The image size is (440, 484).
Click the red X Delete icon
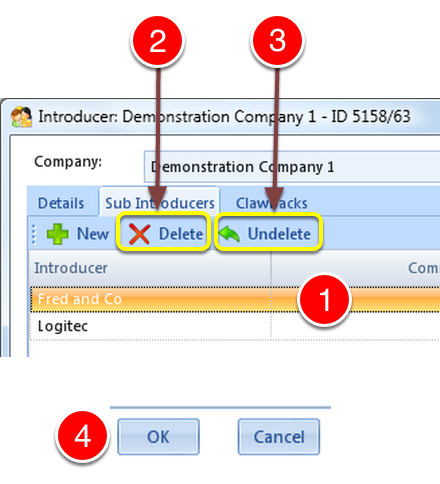(139, 234)
